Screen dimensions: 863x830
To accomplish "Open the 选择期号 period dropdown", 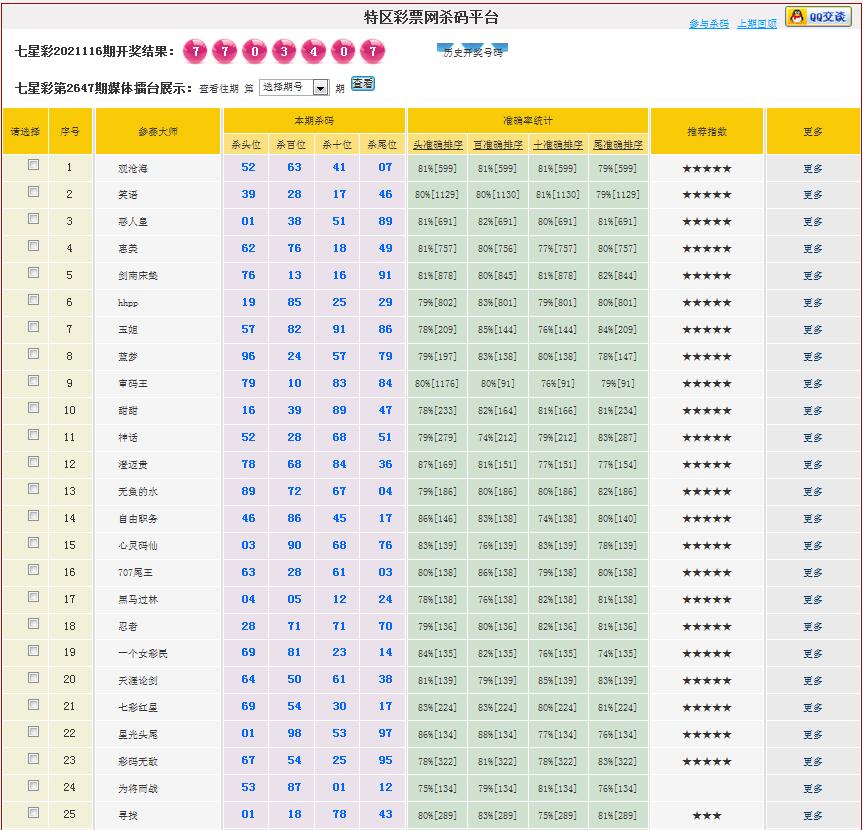I will pyautogui.click(x=294, y=88).
